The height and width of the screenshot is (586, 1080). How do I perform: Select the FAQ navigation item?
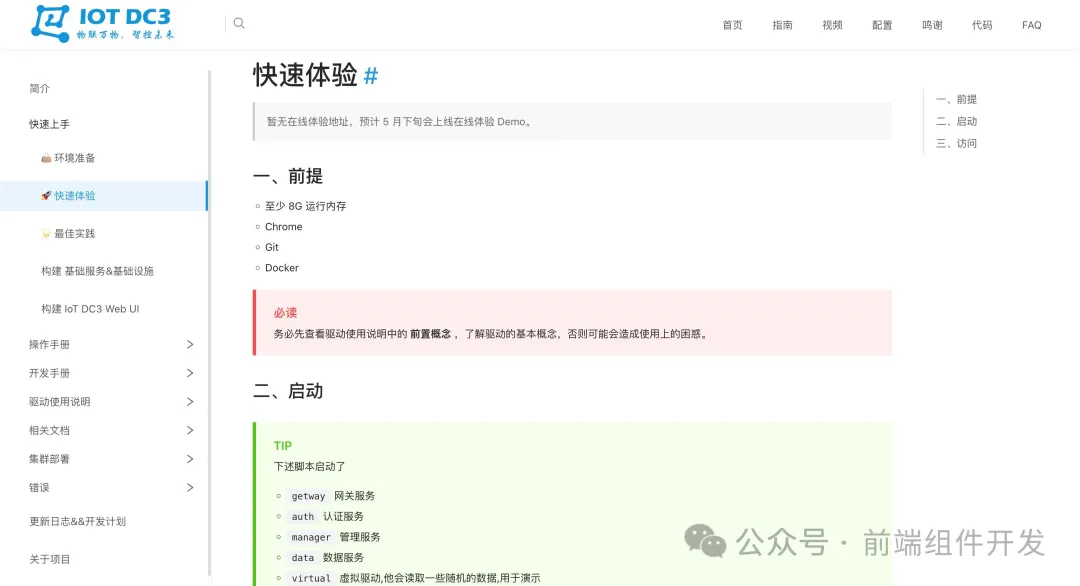tap(1031, 25)
